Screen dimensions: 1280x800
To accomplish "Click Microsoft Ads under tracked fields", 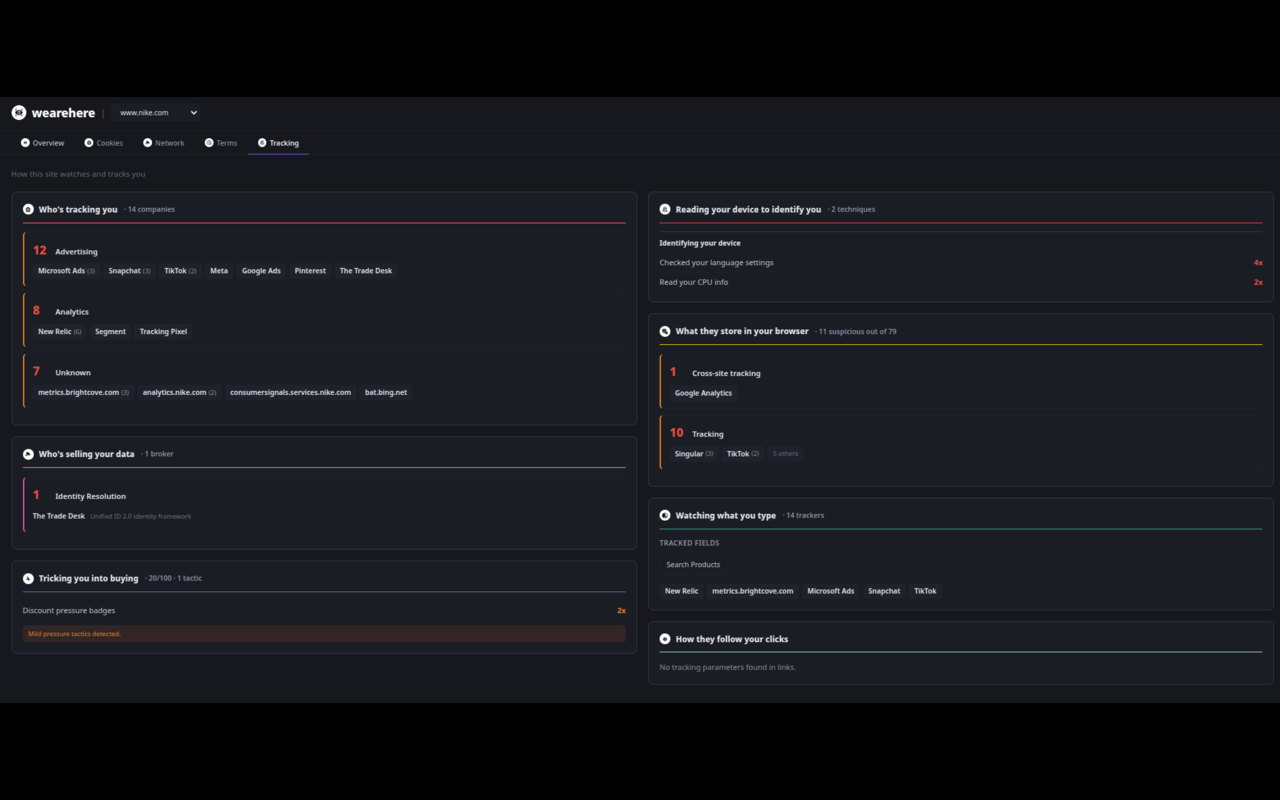I will pos(831,591).
